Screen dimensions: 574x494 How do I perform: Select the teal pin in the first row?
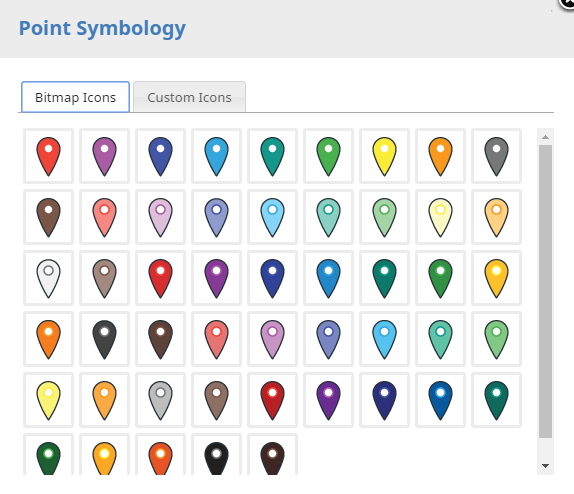tap(272, 156)
